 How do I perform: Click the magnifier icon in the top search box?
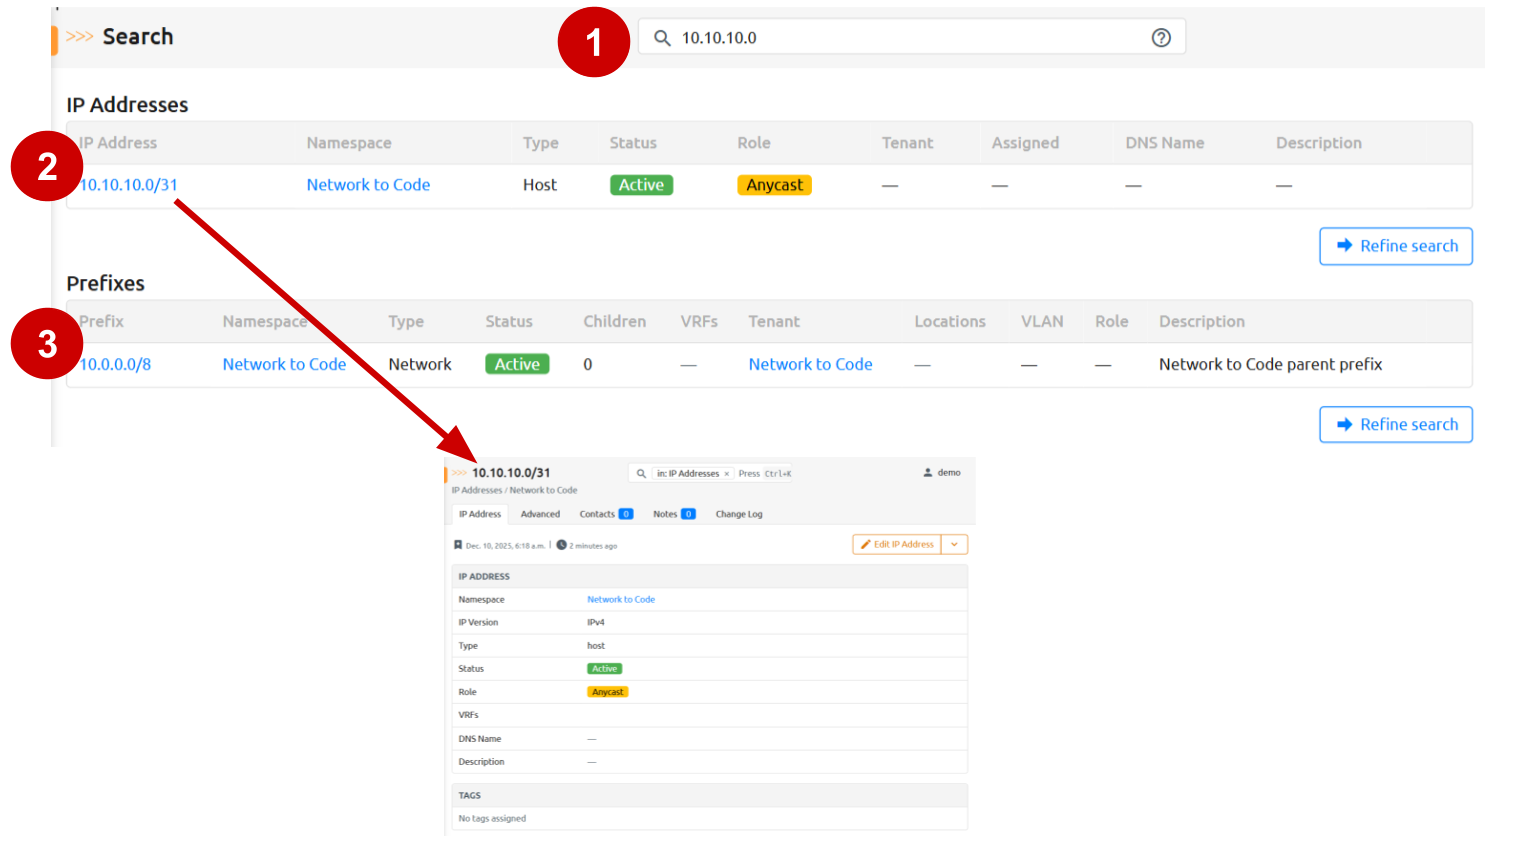pos(662,38)
